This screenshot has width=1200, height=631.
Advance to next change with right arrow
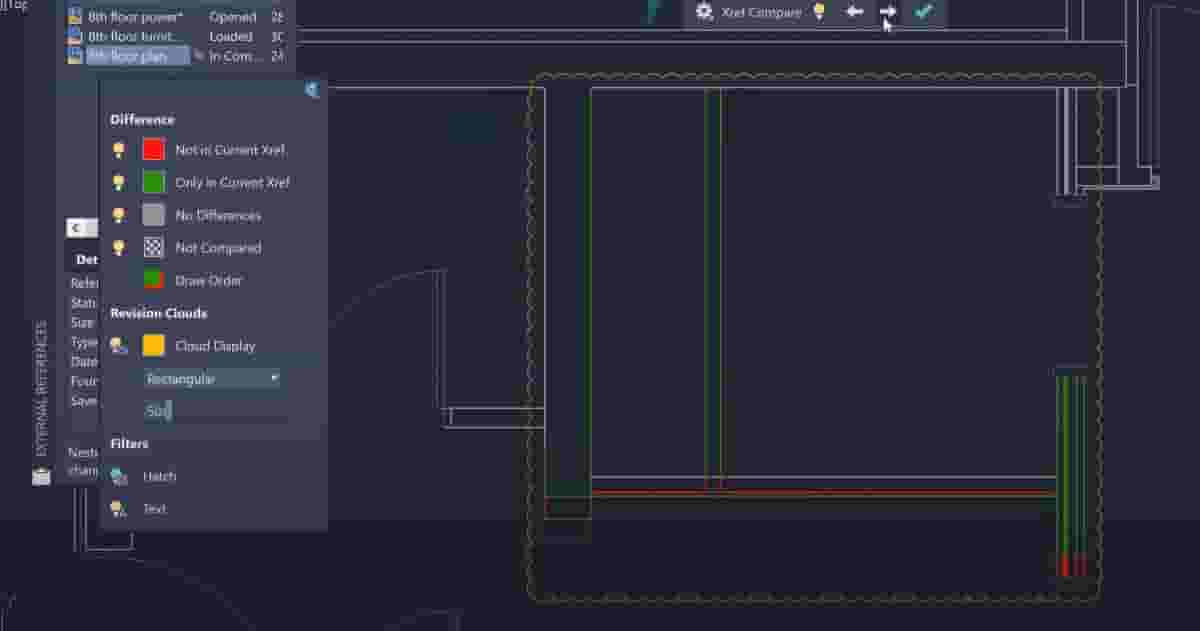pyautogui.click(x=887, y=13)
